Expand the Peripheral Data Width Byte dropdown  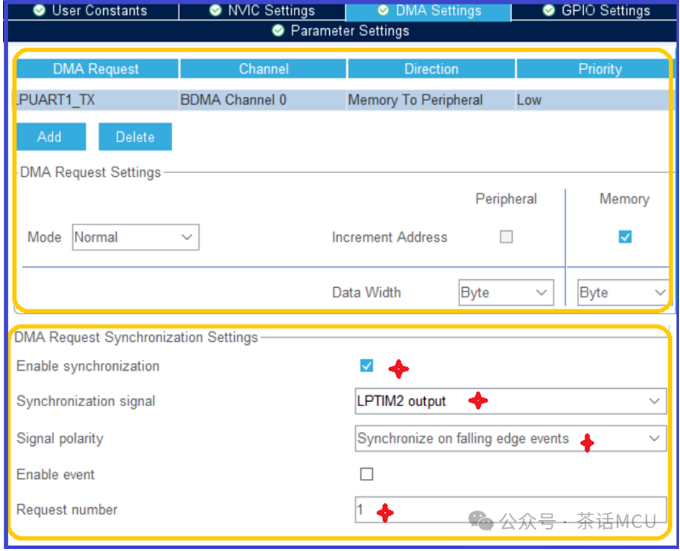click(505, 292)
